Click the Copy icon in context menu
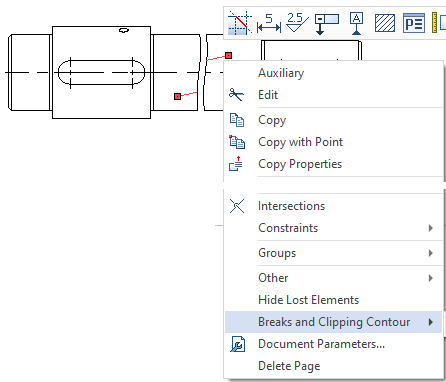The height and width of the screenshot is (382, 446). tap(237, 120)
